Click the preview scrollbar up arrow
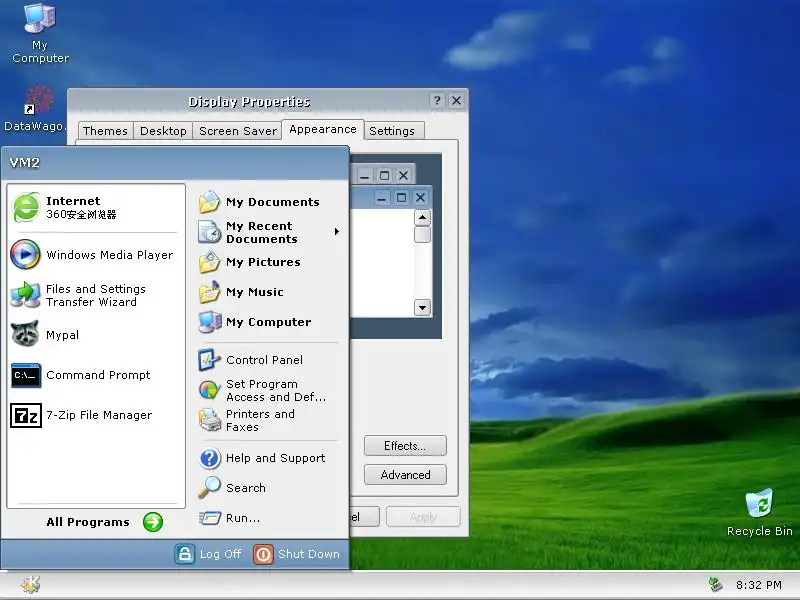 (x=422, y=218)
